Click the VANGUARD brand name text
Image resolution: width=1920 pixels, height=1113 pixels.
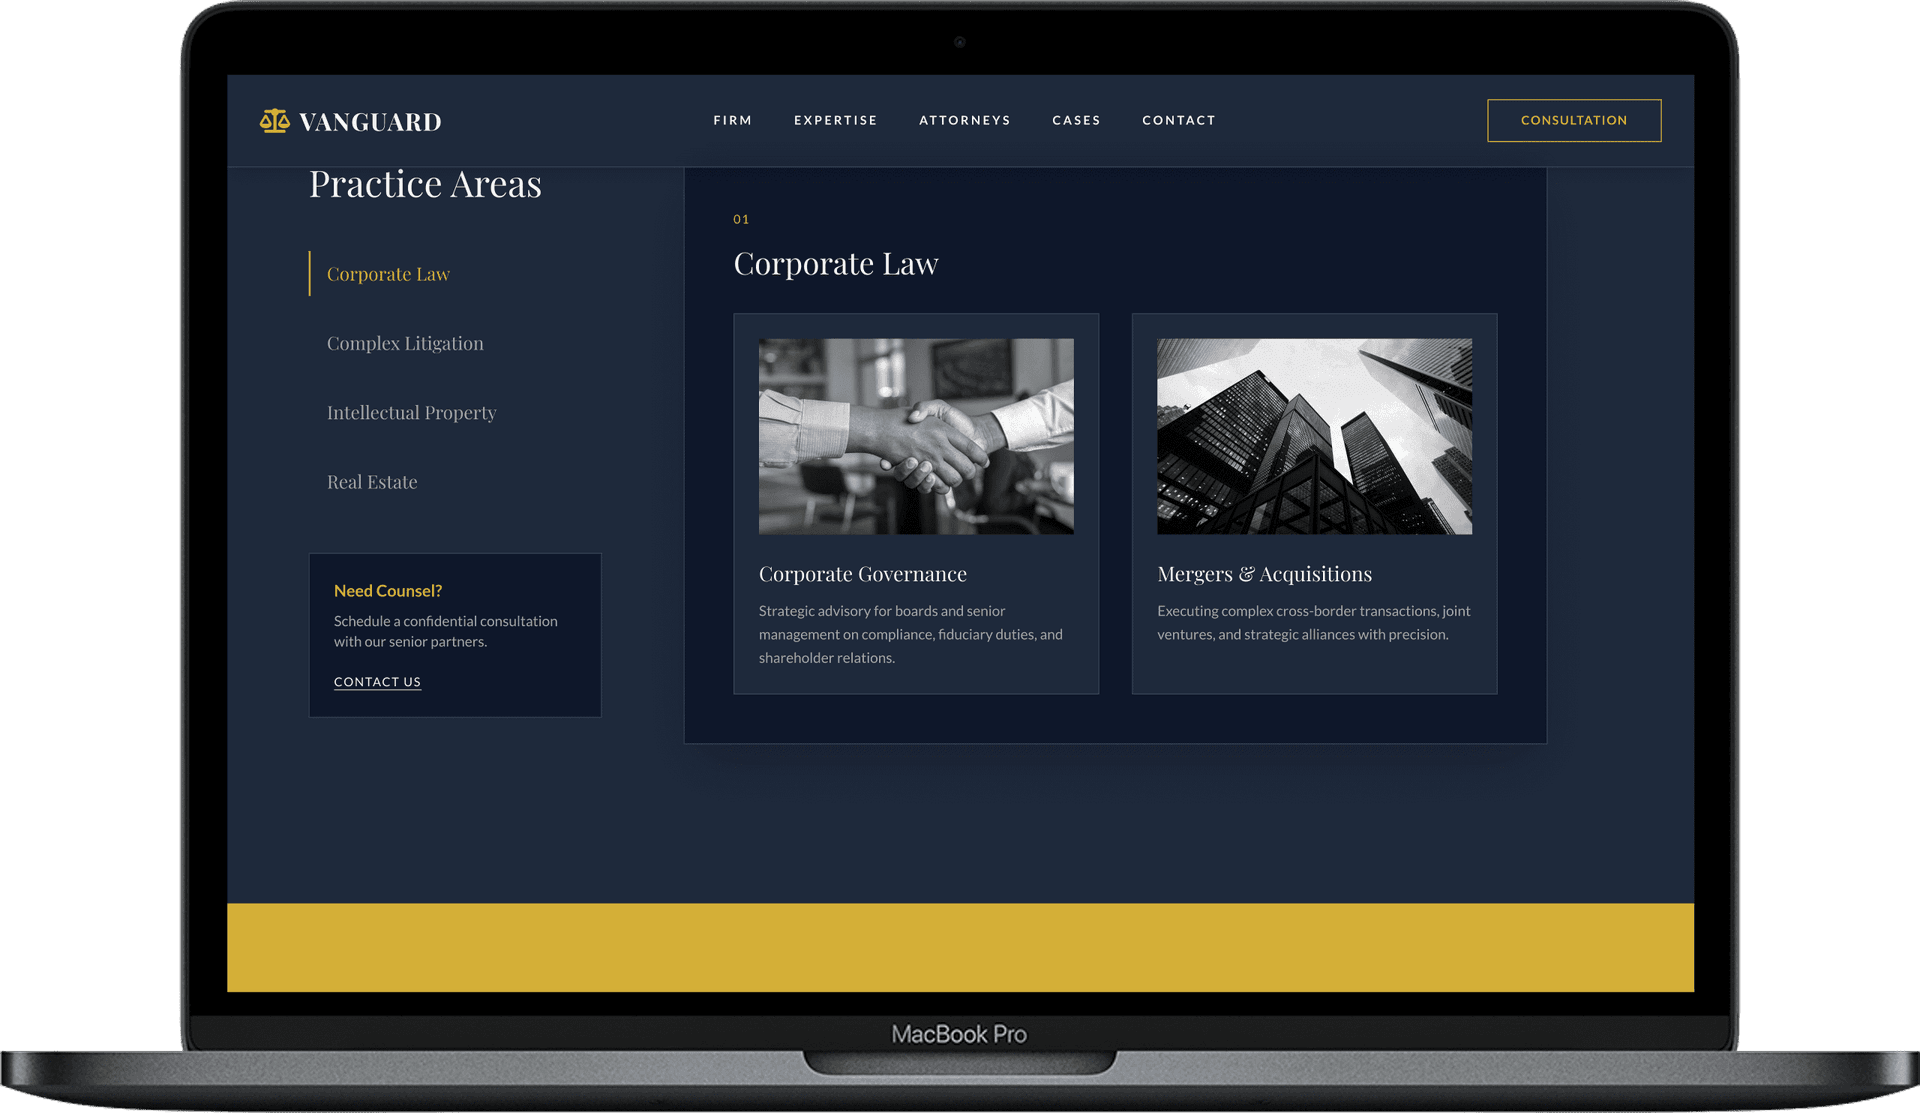coord(370,122)
